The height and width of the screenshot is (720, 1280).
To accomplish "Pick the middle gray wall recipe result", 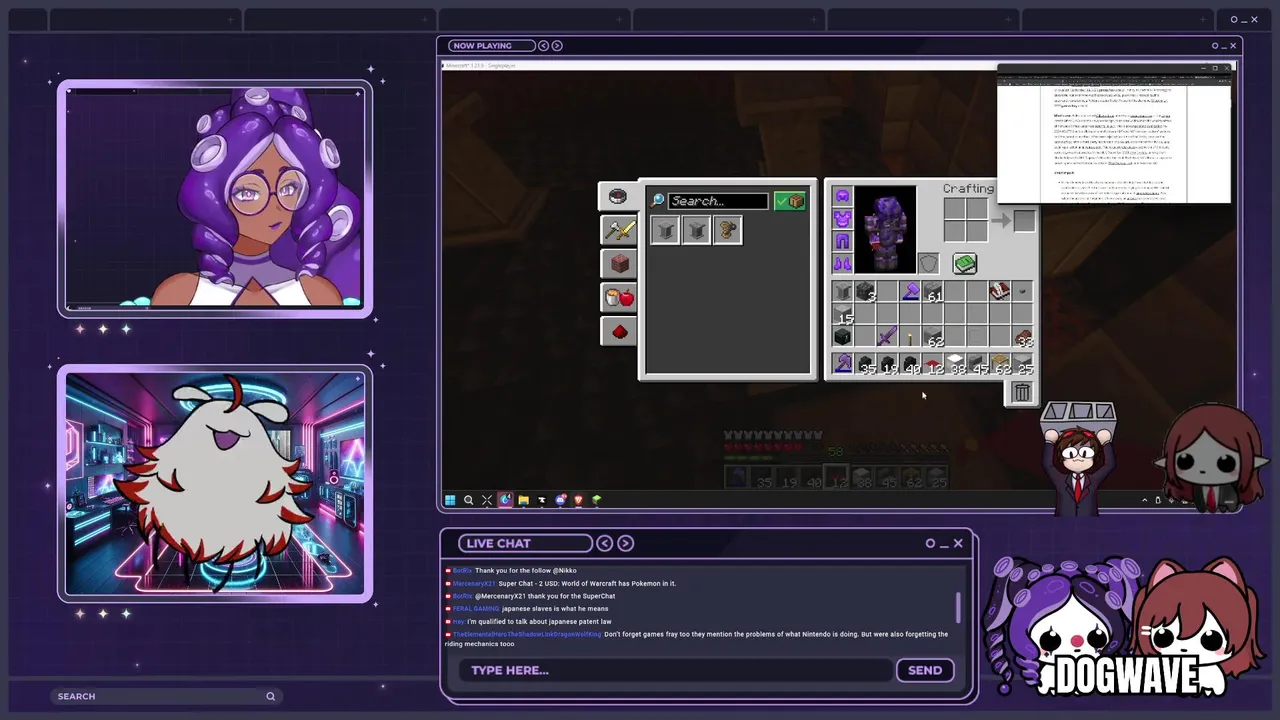I will click(x=697, y=231).
